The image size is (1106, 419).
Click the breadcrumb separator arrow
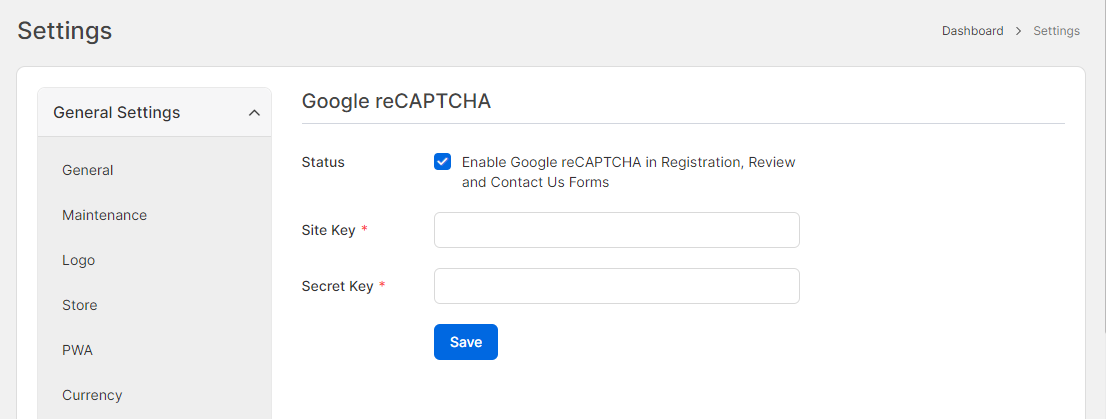pos(1019,31)
